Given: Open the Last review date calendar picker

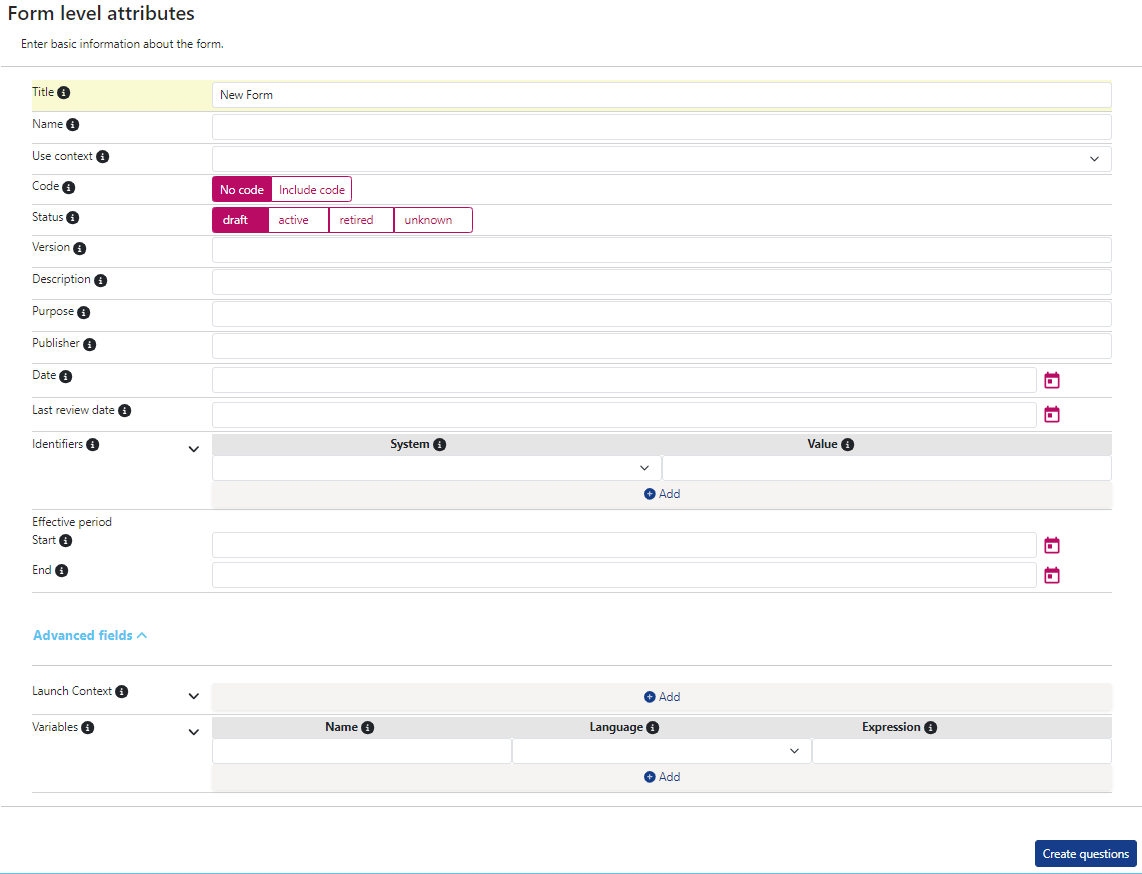Looking at the screenshot, I should 1051,413.
